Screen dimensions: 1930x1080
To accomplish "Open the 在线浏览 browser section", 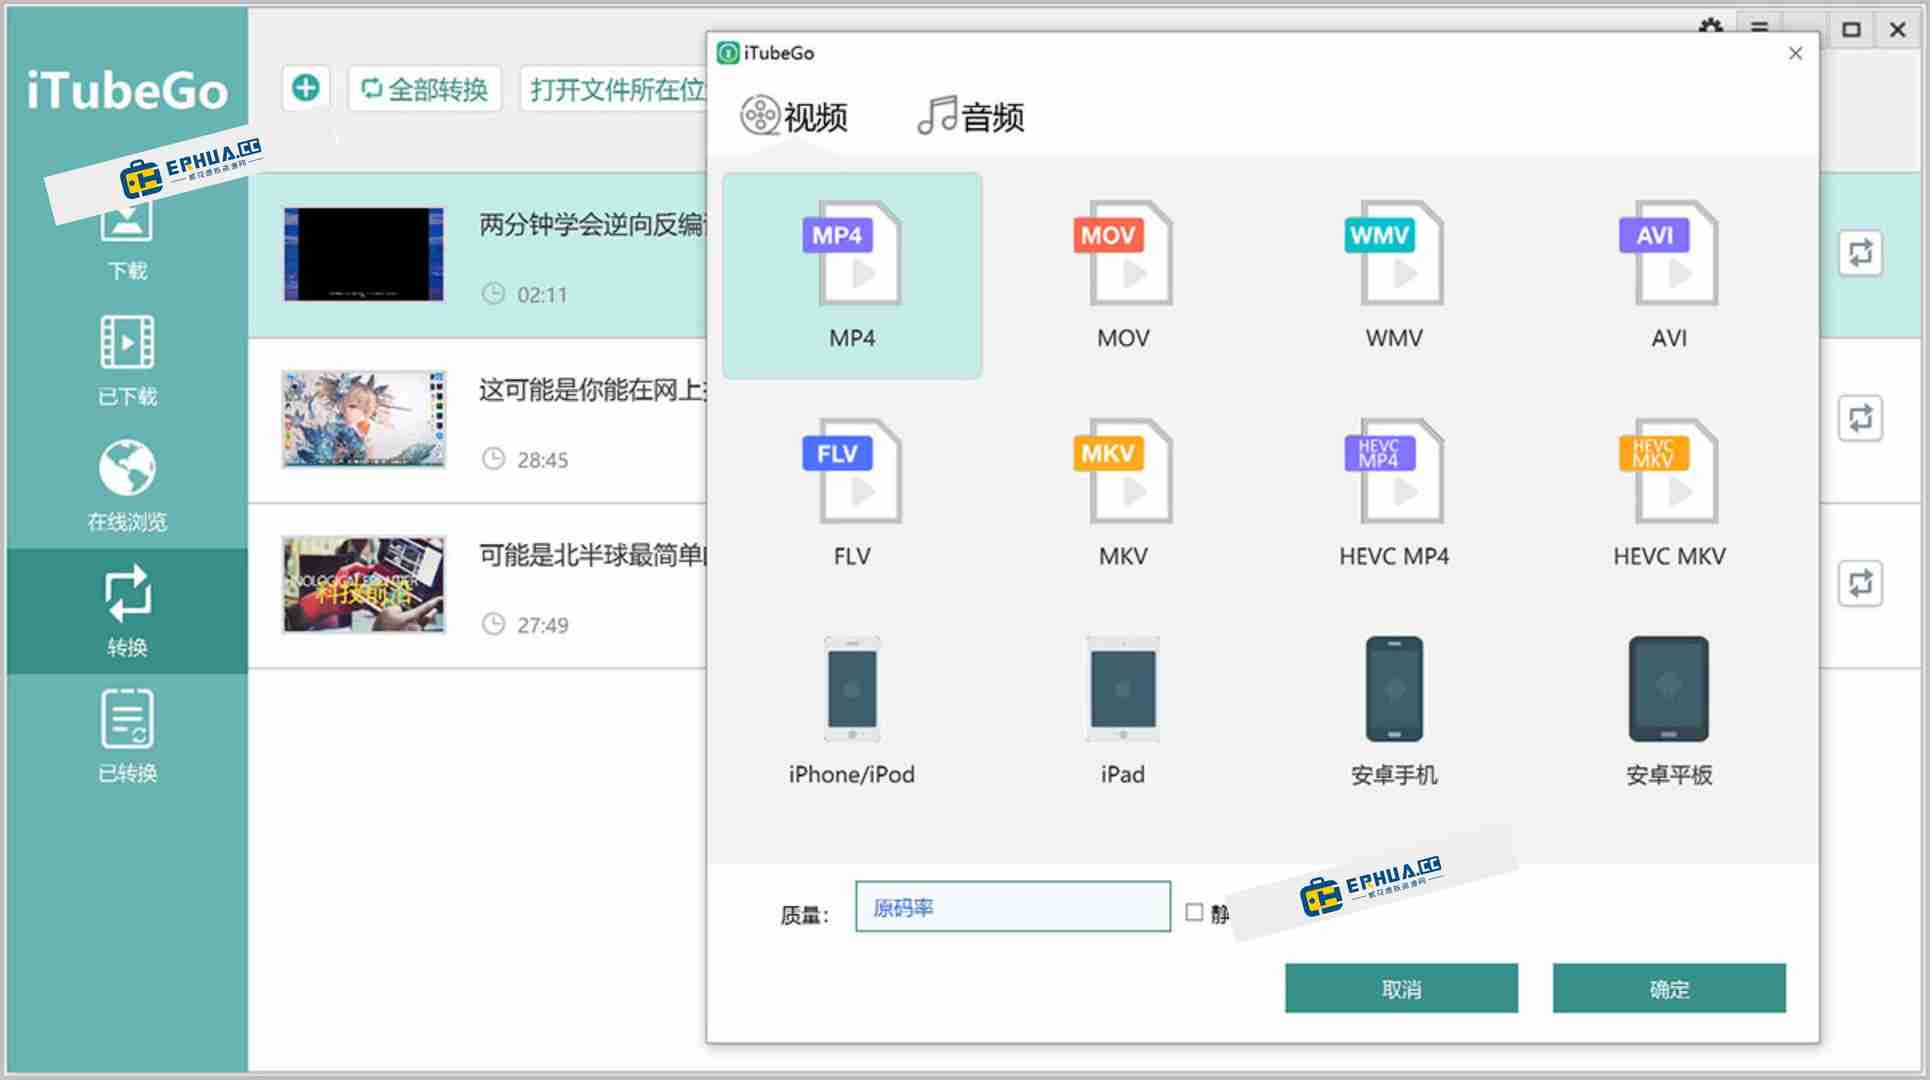I will (127, 486).
